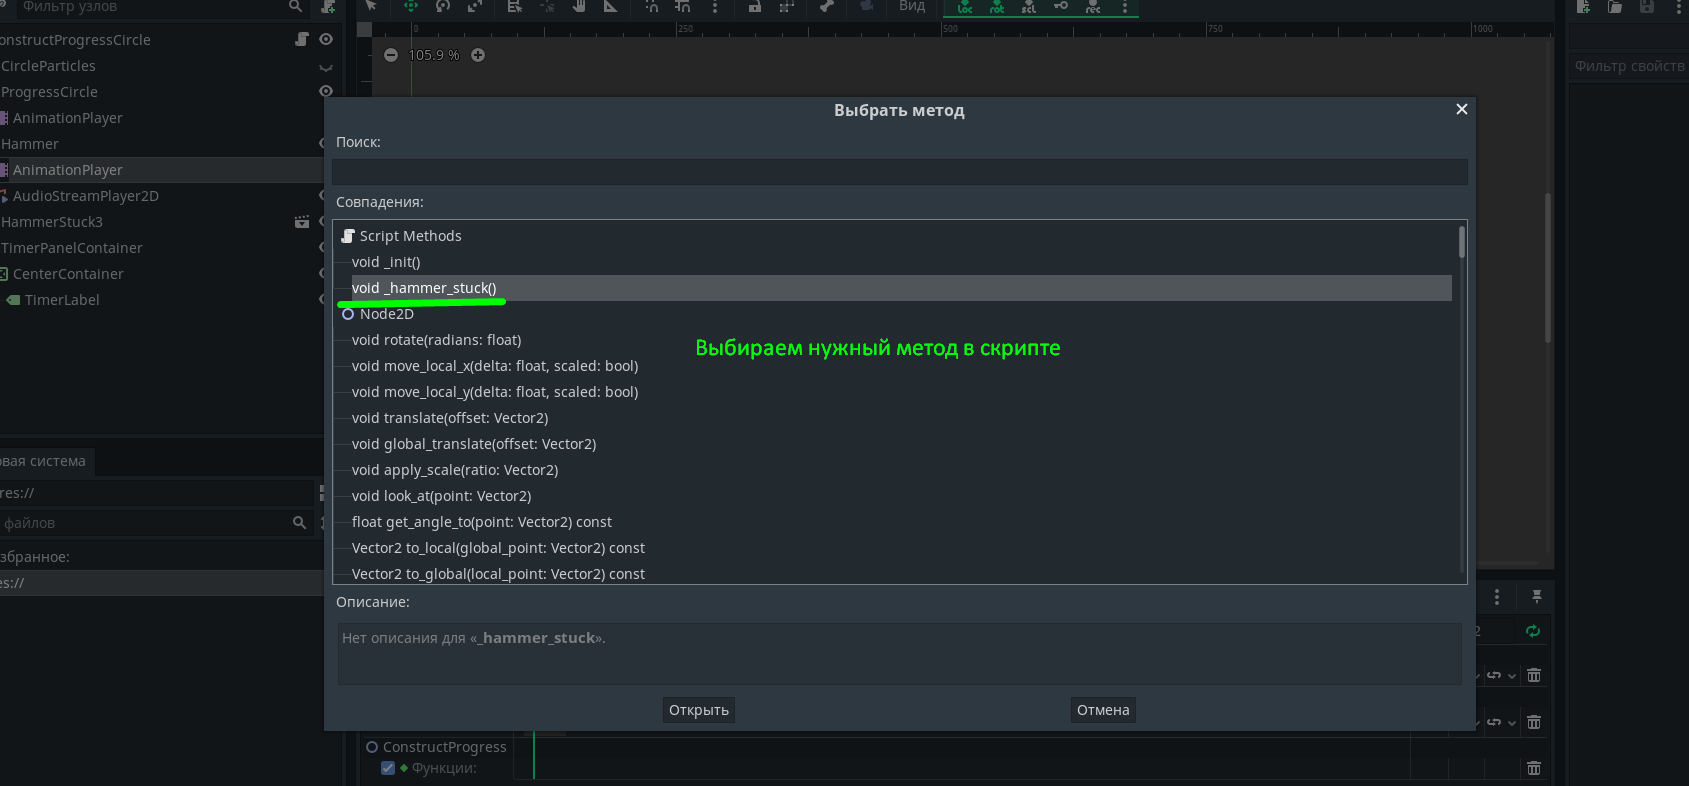
Task: Open Фильтр свойств inspector field
Action: [x=1628, y=66]
